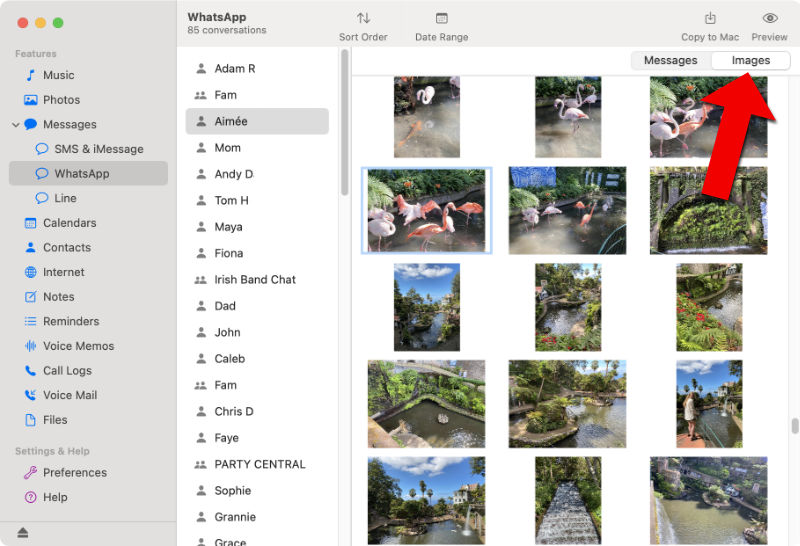
Task: Select the red flowers by pond thumbnail
Action: (x=709, y=307)
